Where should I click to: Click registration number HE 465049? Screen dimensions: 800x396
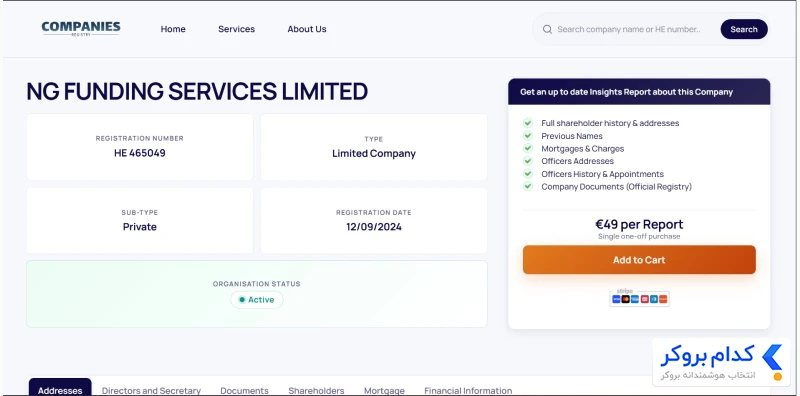(x=140, y=153)
